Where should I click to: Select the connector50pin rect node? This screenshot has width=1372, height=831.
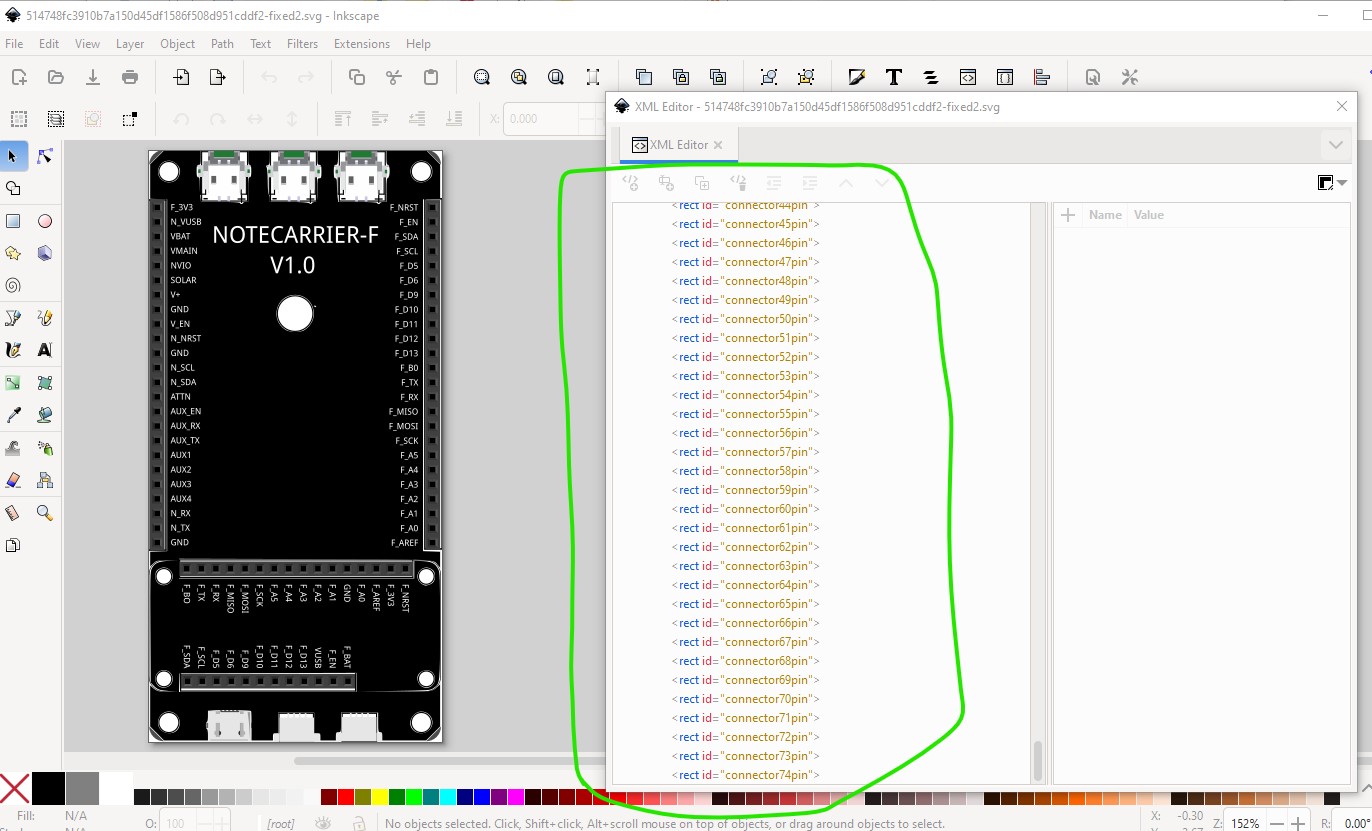(746, 319)
